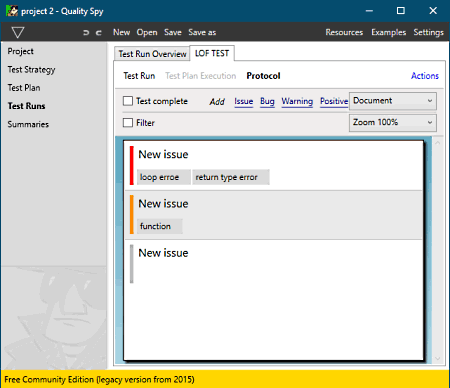450x388 pixels.
Task: Click New in the toolbar
Action: pos(121,32)
